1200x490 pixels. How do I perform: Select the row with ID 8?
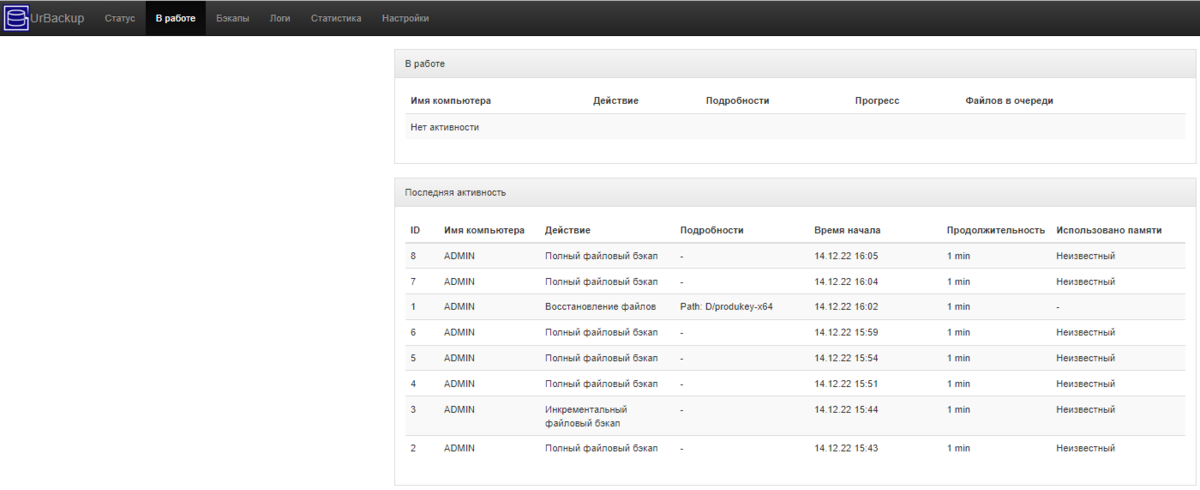[x=795, y=256]
